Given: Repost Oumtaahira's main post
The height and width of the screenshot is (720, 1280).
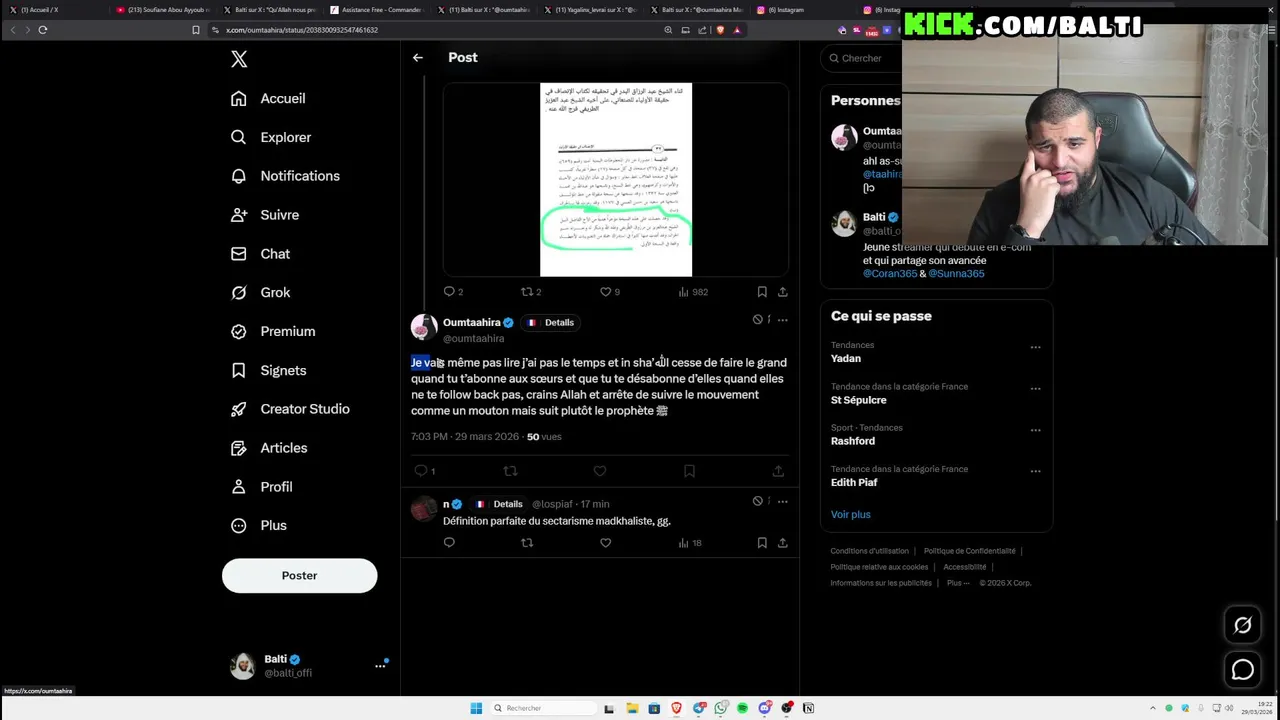Looking at the screenshot, I should [511, 471].
